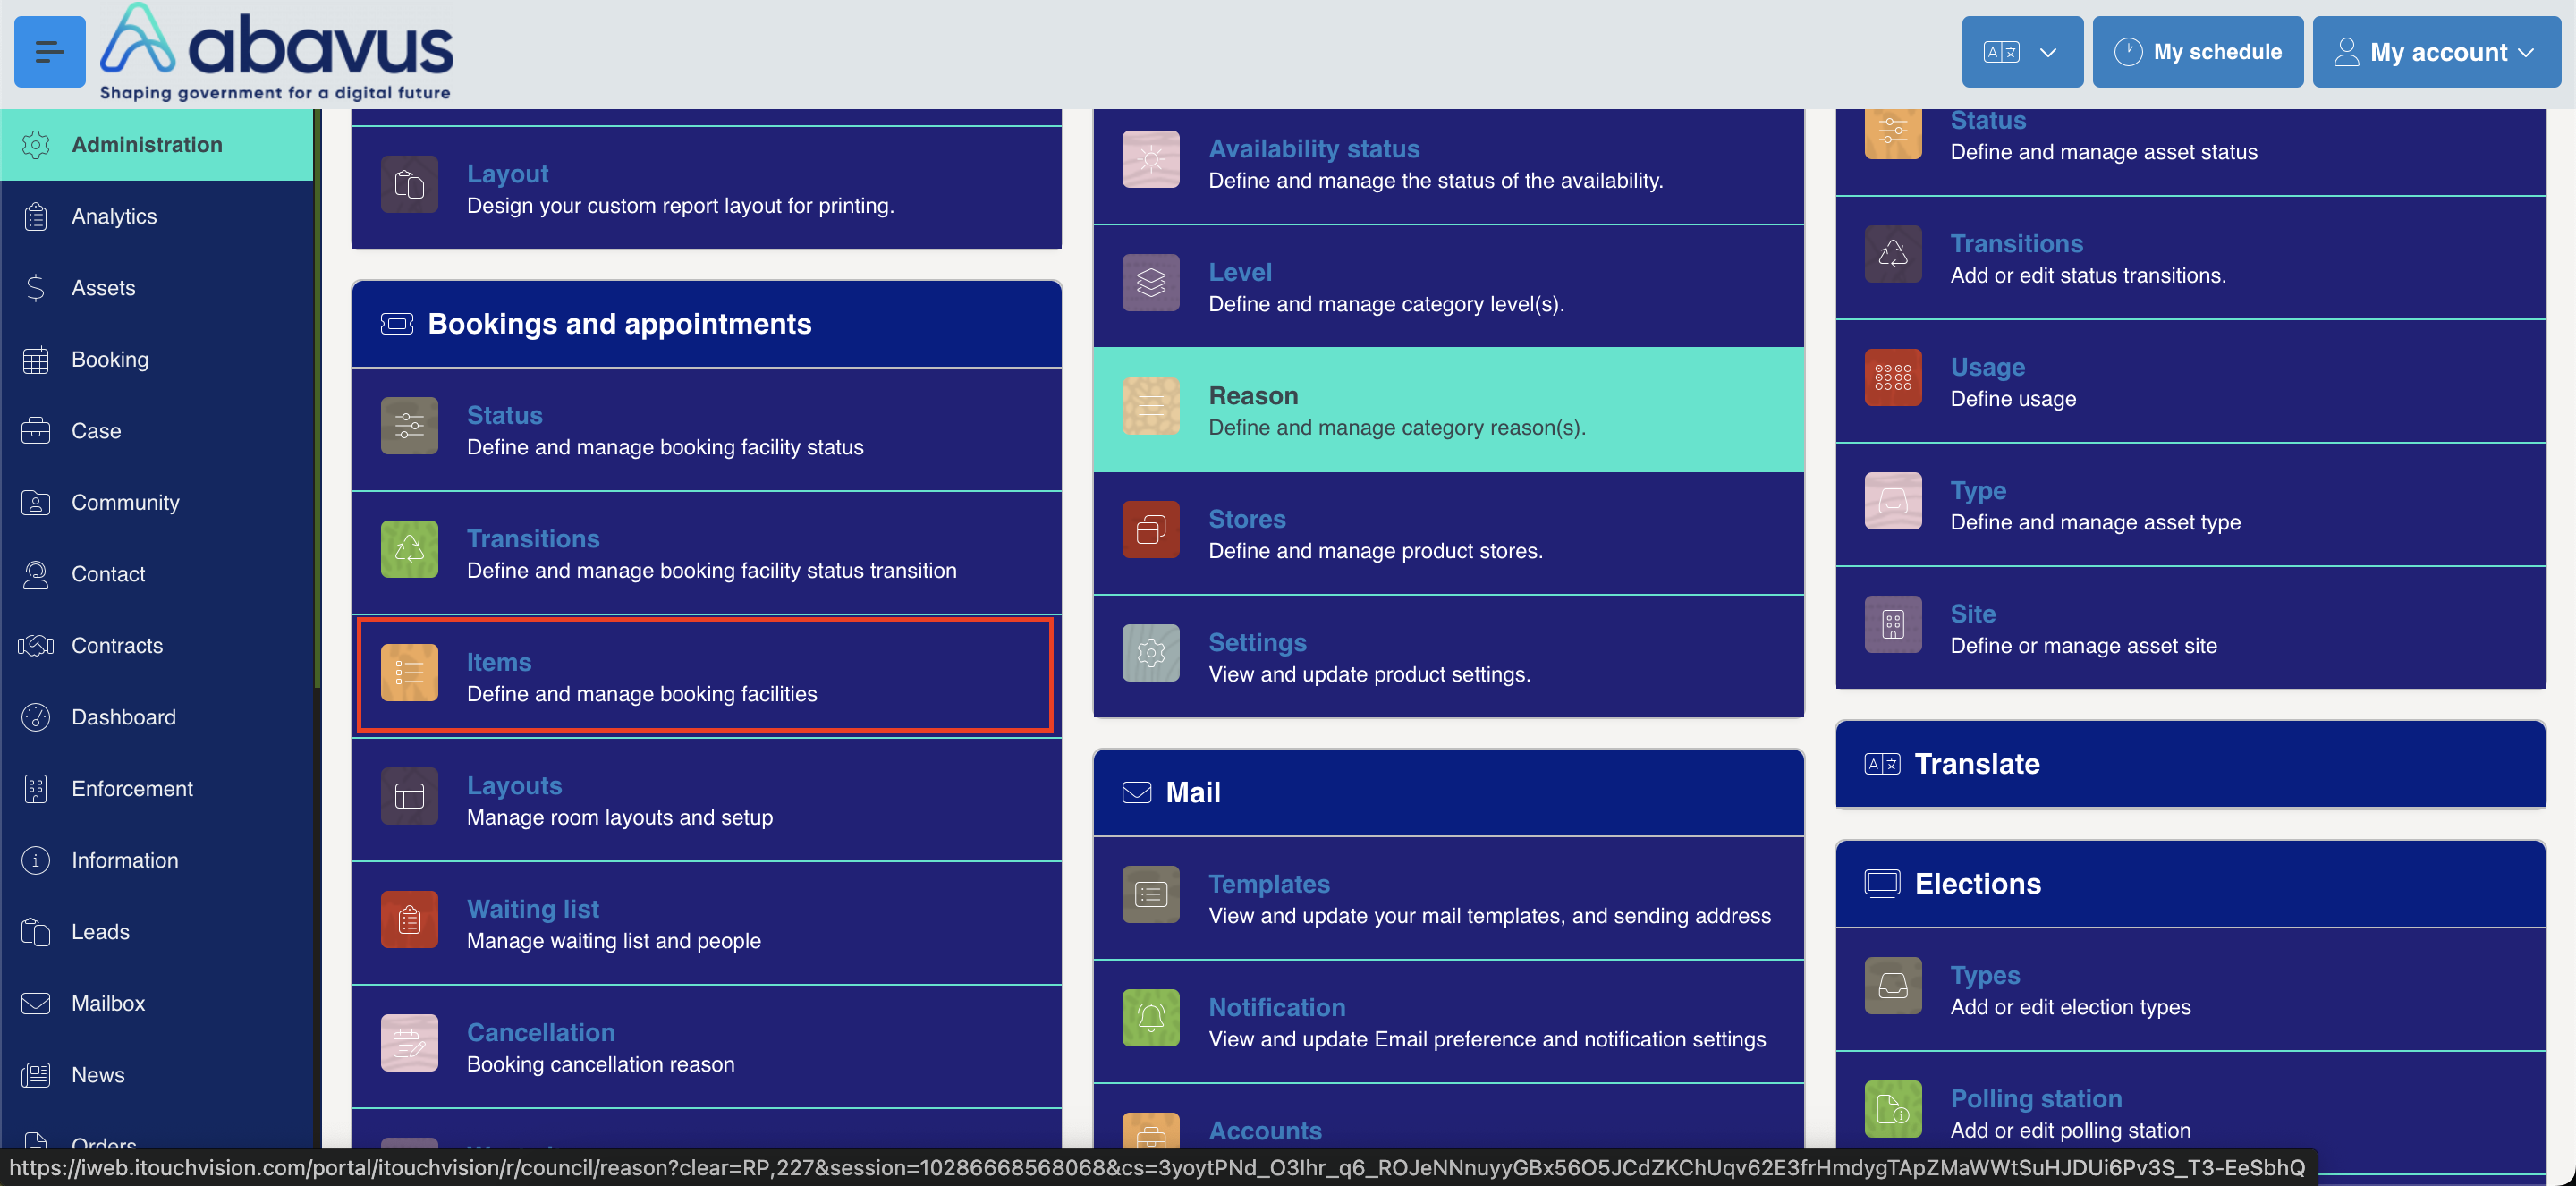Click the green Notification bell icon

pos(1151,1018)
